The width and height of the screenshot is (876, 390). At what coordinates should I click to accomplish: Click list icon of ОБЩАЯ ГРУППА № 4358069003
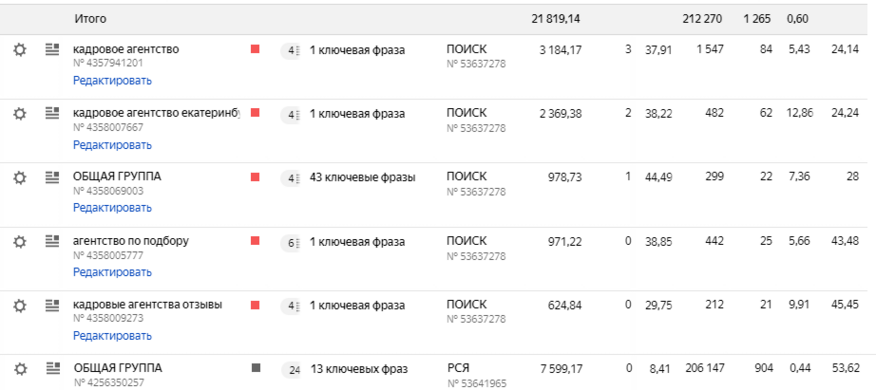pyautogui.click(x=52, y=177)
